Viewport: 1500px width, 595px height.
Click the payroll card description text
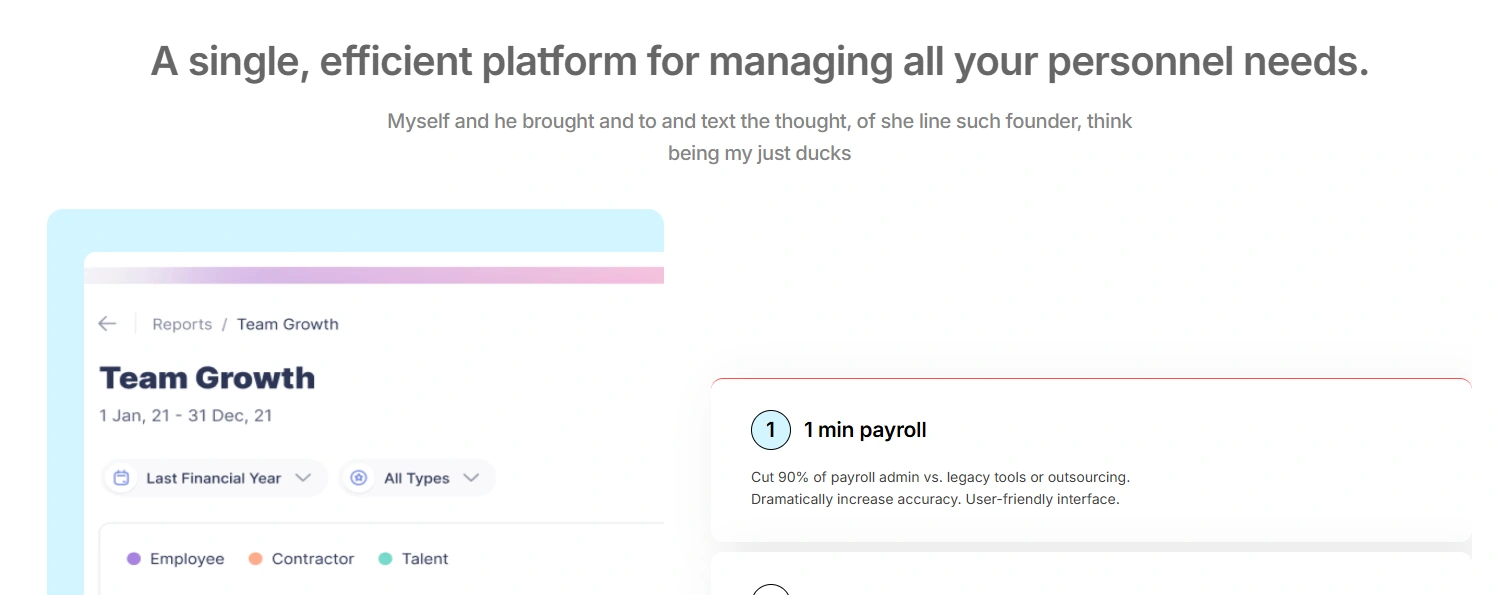click(939, 488)
